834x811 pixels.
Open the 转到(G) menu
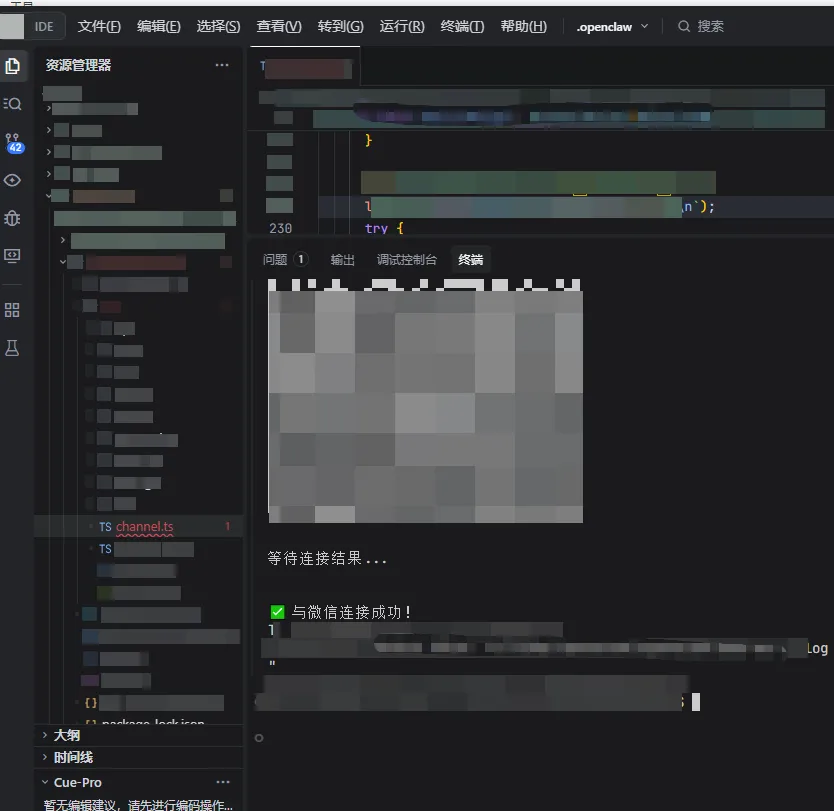(340, 26)
